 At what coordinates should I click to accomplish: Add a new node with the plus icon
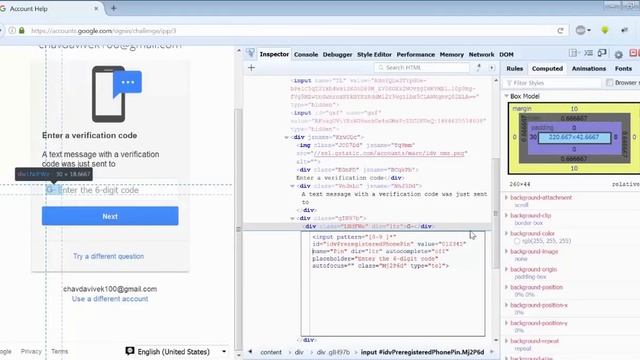click(251, 68)
